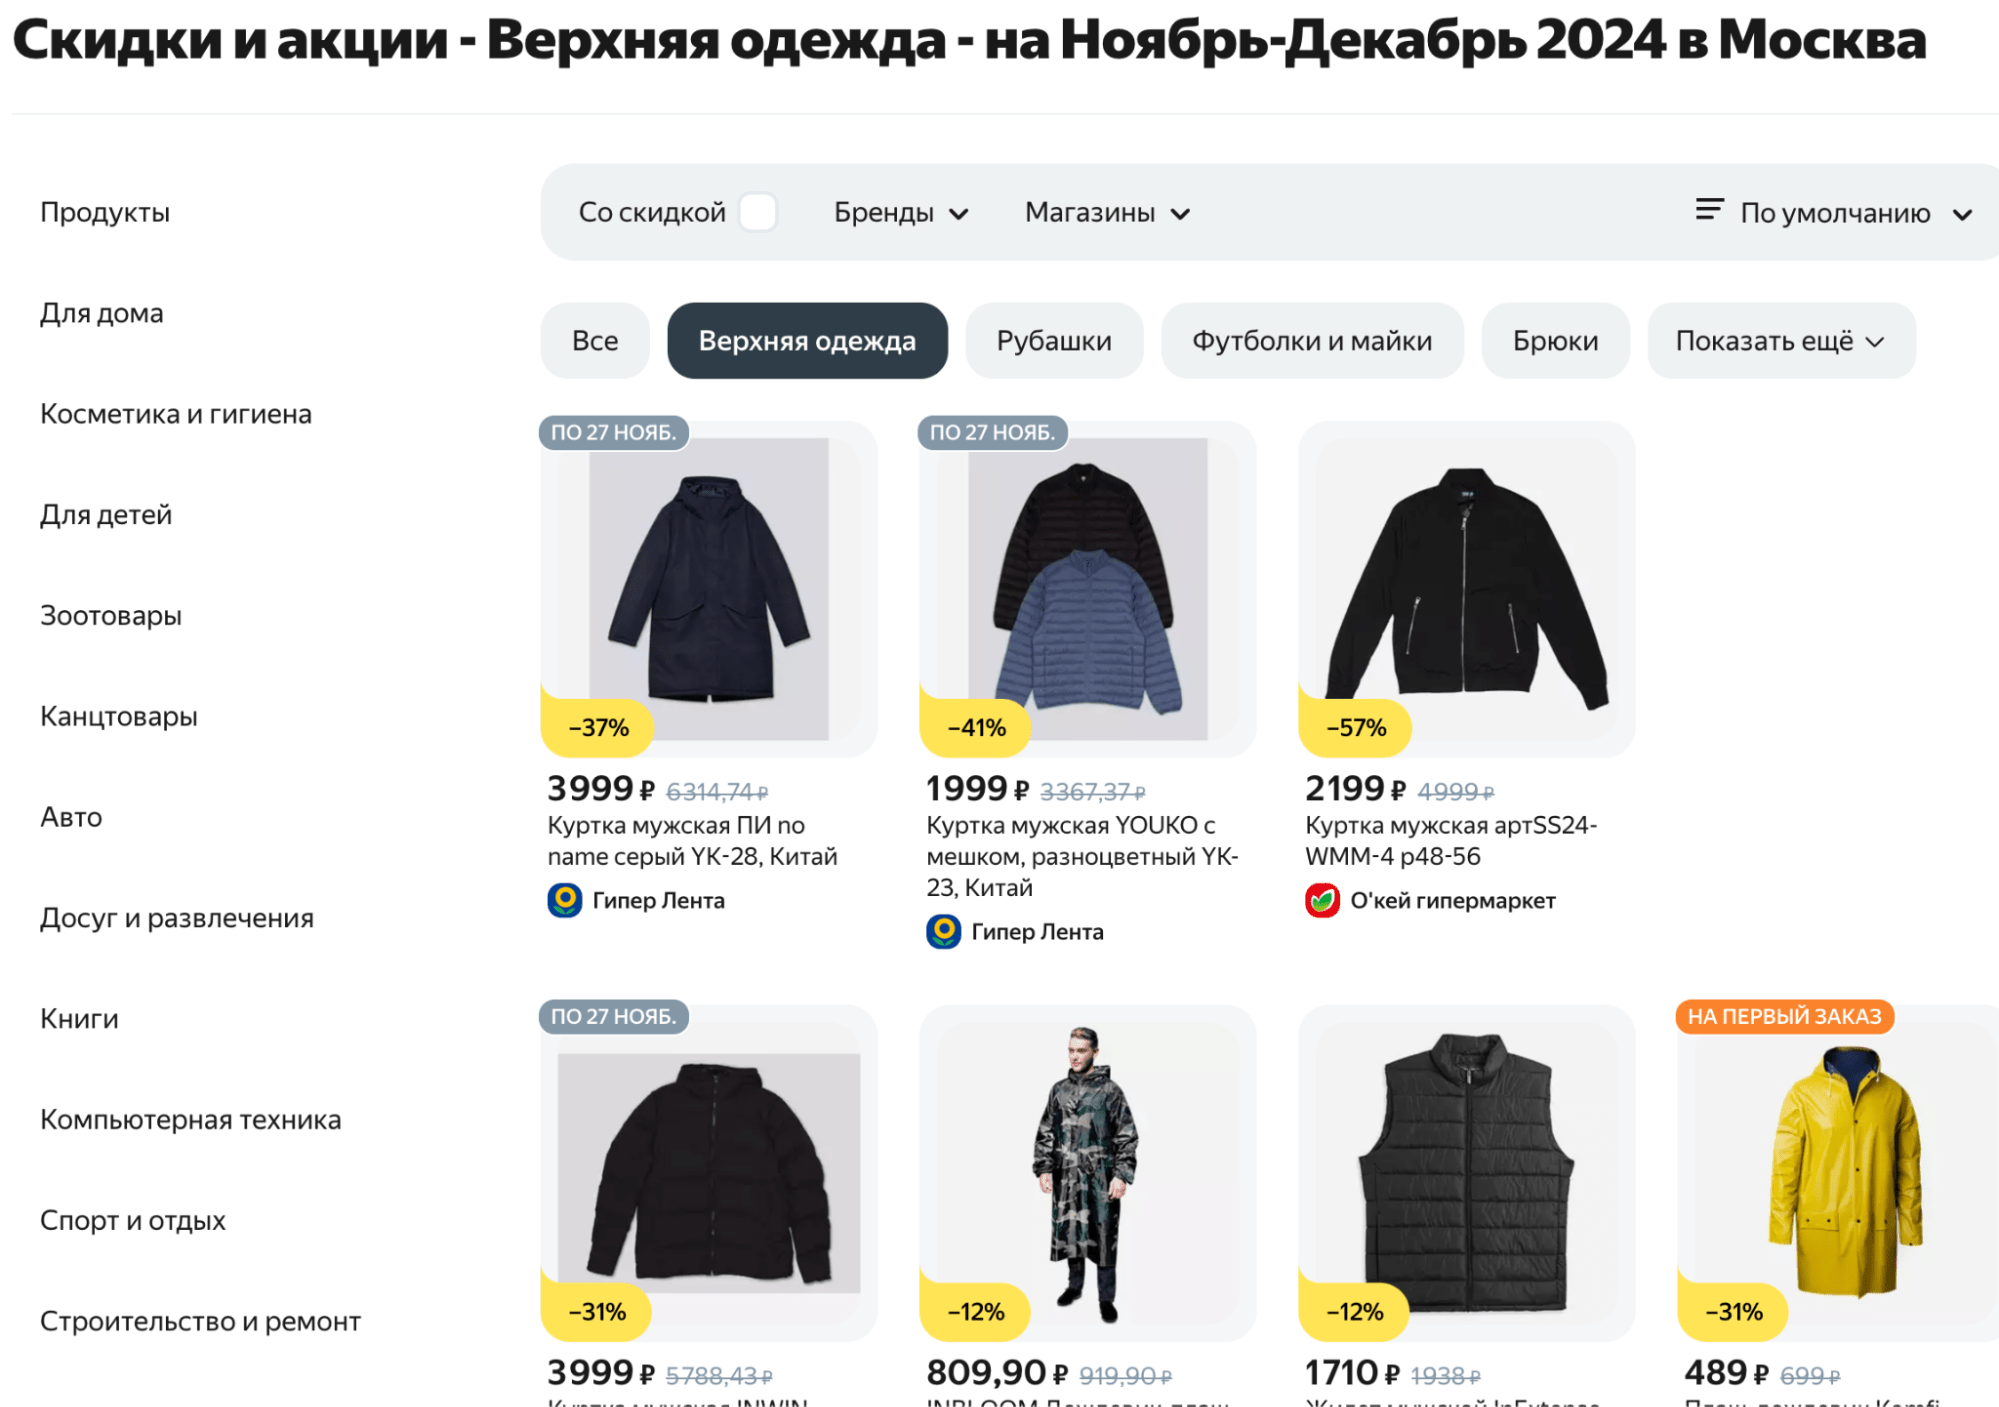The image size is (1999, 1407).
Task: Click the sort lines icon beside По умолчанию
Action: 1709,210
